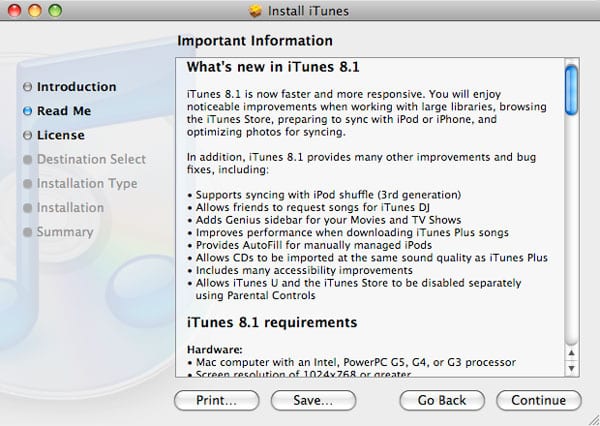Click the License step bullet icon
This screenshot has height=426, width=600.
[x=27, y=135]
